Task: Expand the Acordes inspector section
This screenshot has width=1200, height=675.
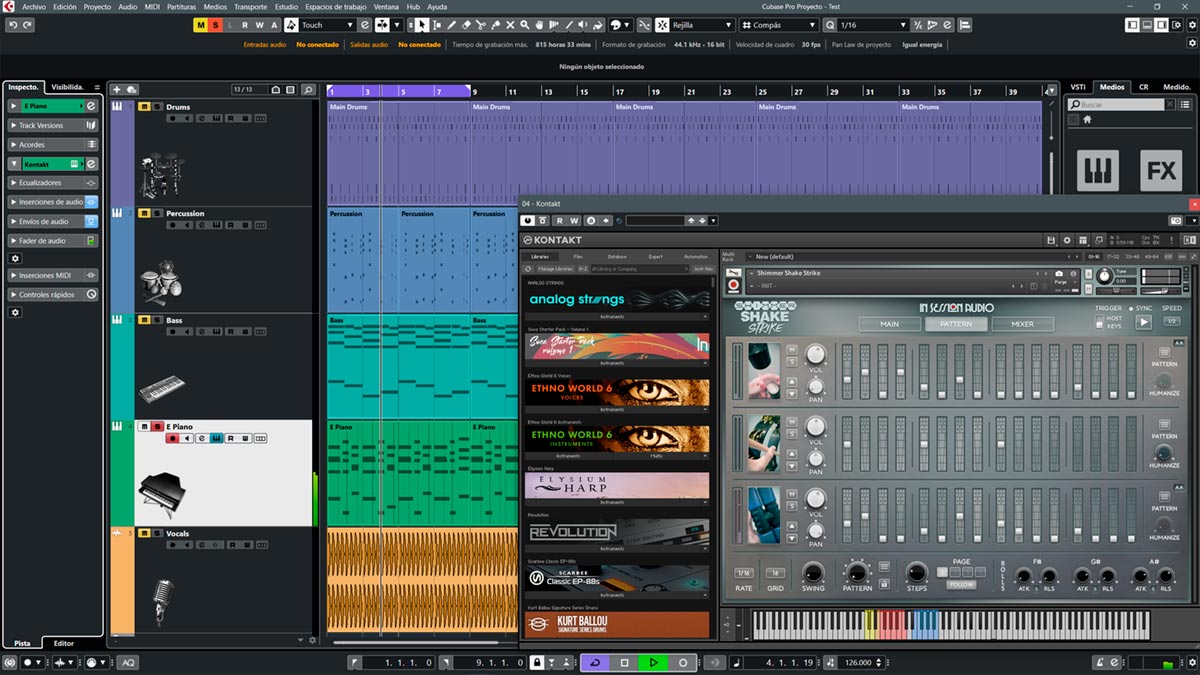Action: click(53, 144)
